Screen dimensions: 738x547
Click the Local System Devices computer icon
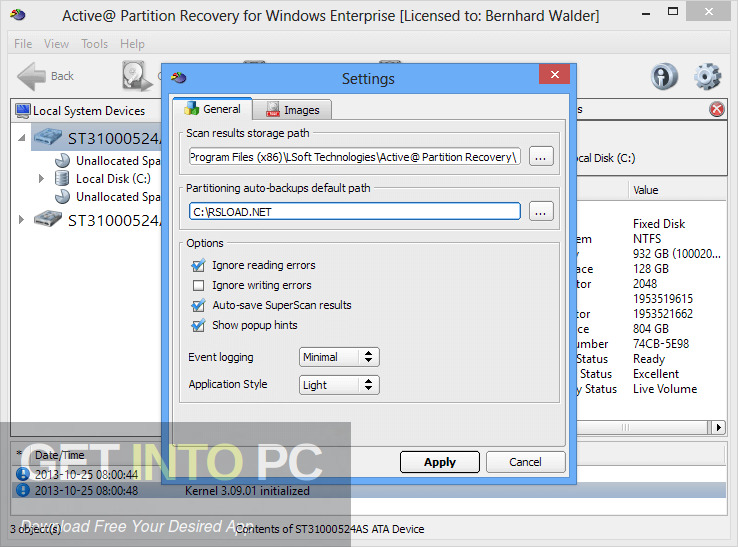(x=23, y=111)
